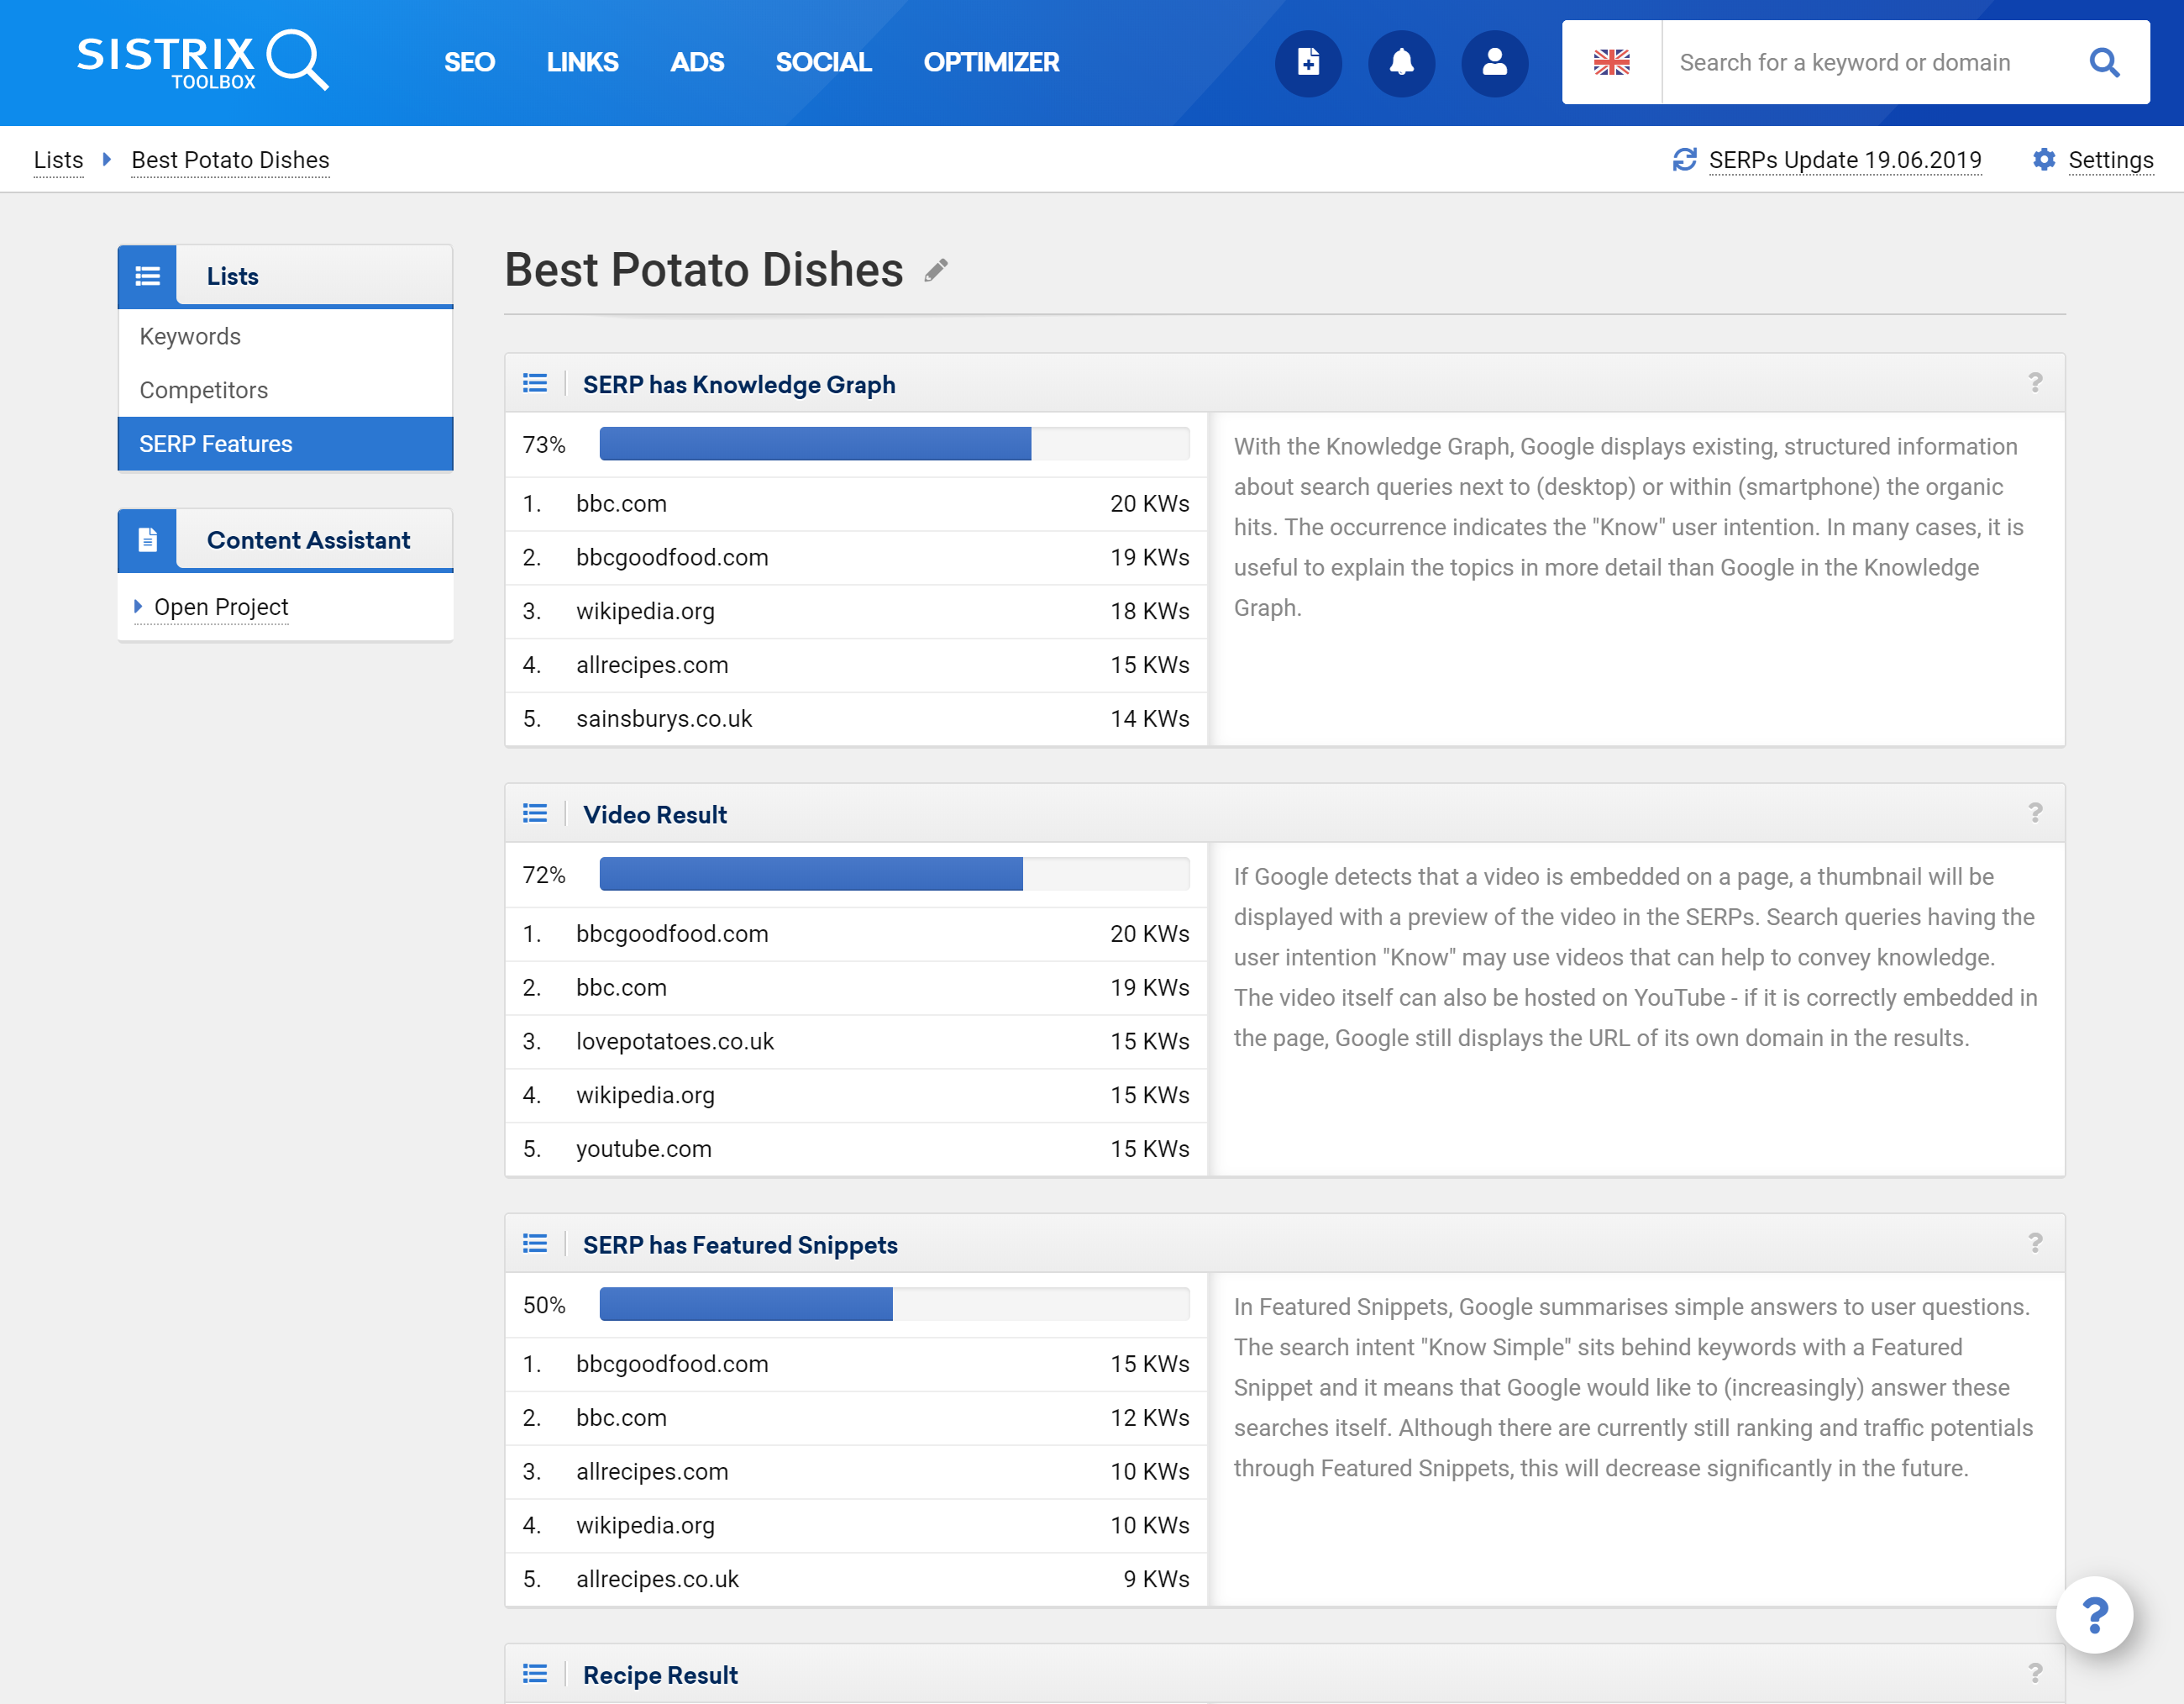Screen dimensions: 2184x1704
Task: Open the LINKS menu
Action: click(582, 62)
